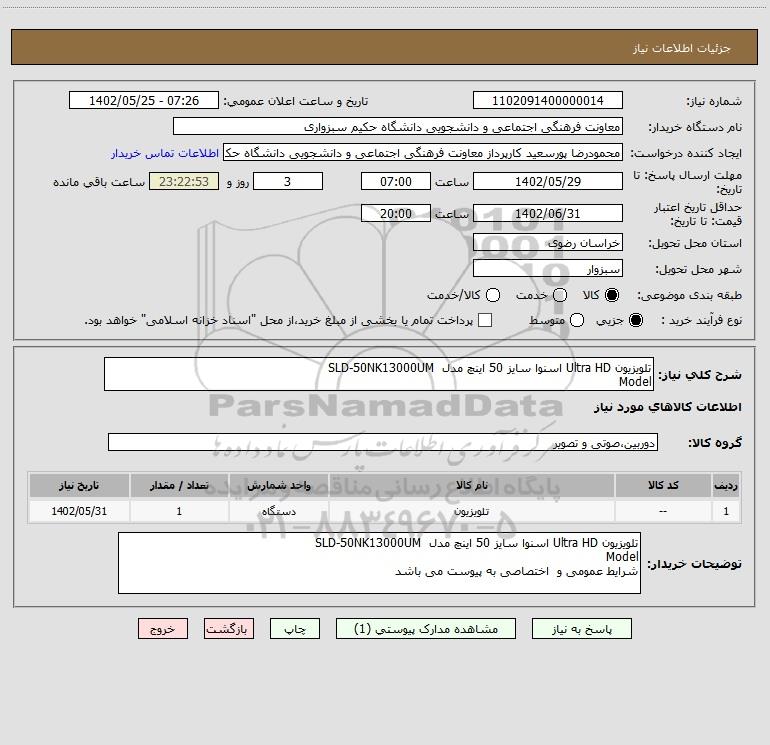Click the دستگاه unit cell
770x745 pixels.
(x=278, y=511)
